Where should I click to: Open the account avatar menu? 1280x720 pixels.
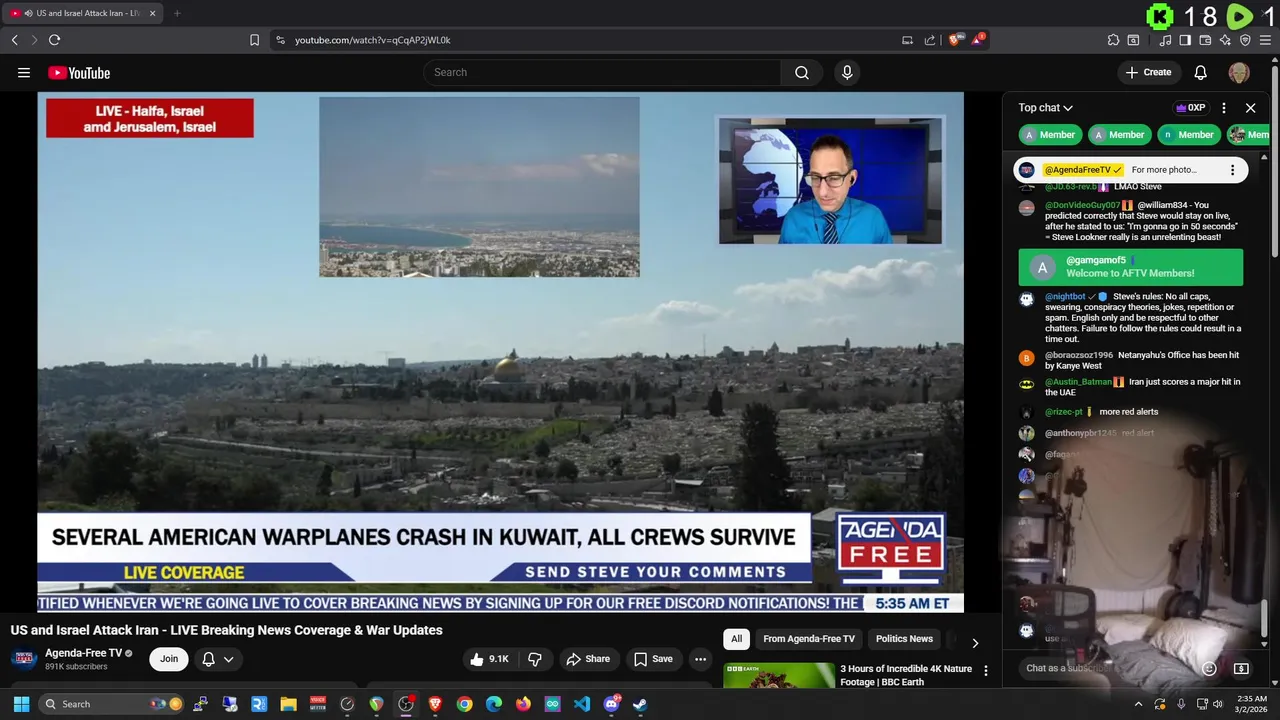pyautogui.click(x=1239, y=72)
